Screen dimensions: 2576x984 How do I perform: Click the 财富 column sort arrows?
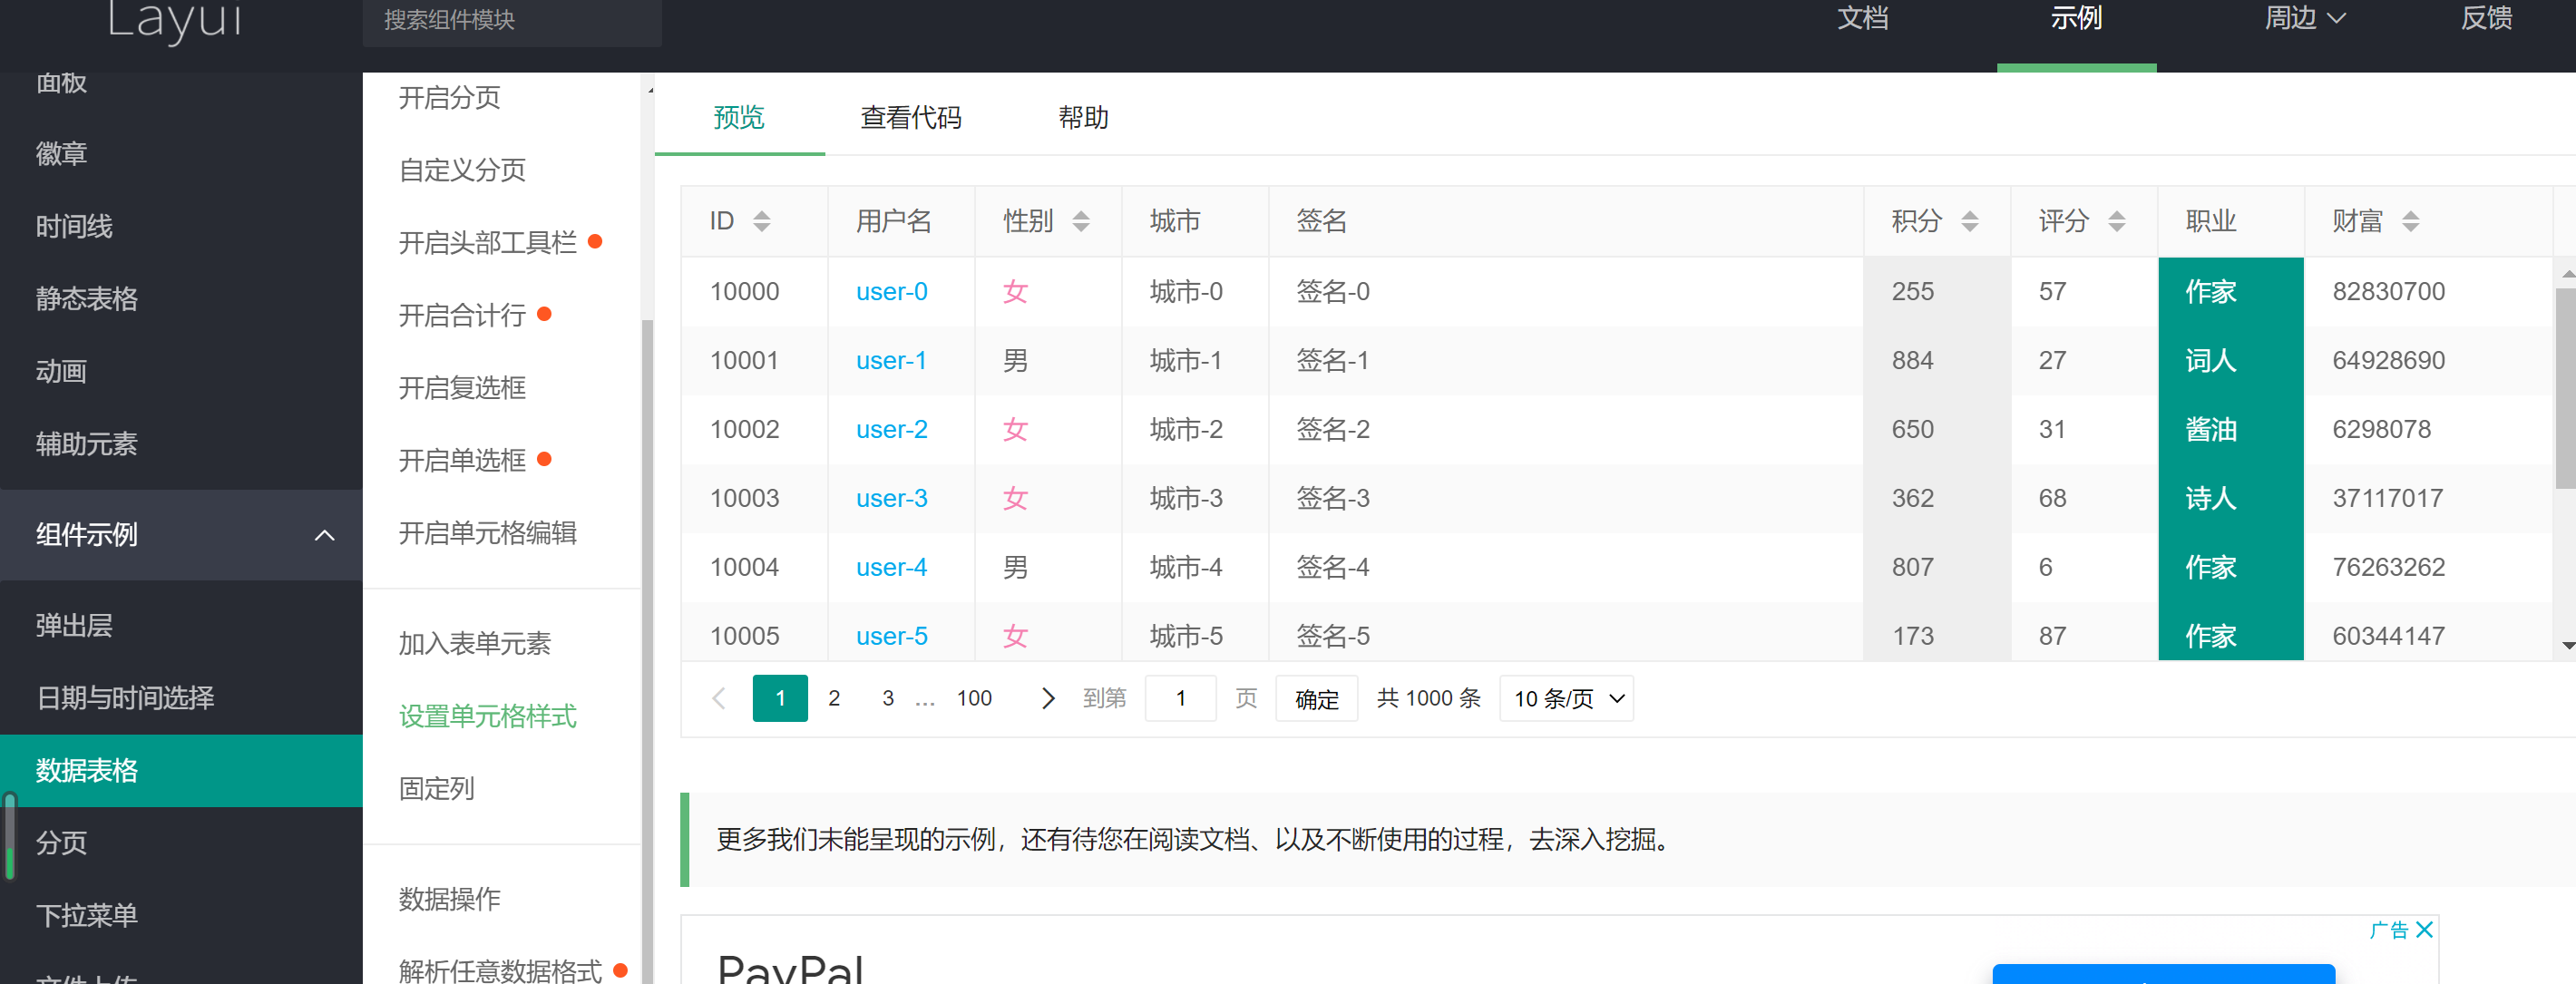(x=2413, y=221)
